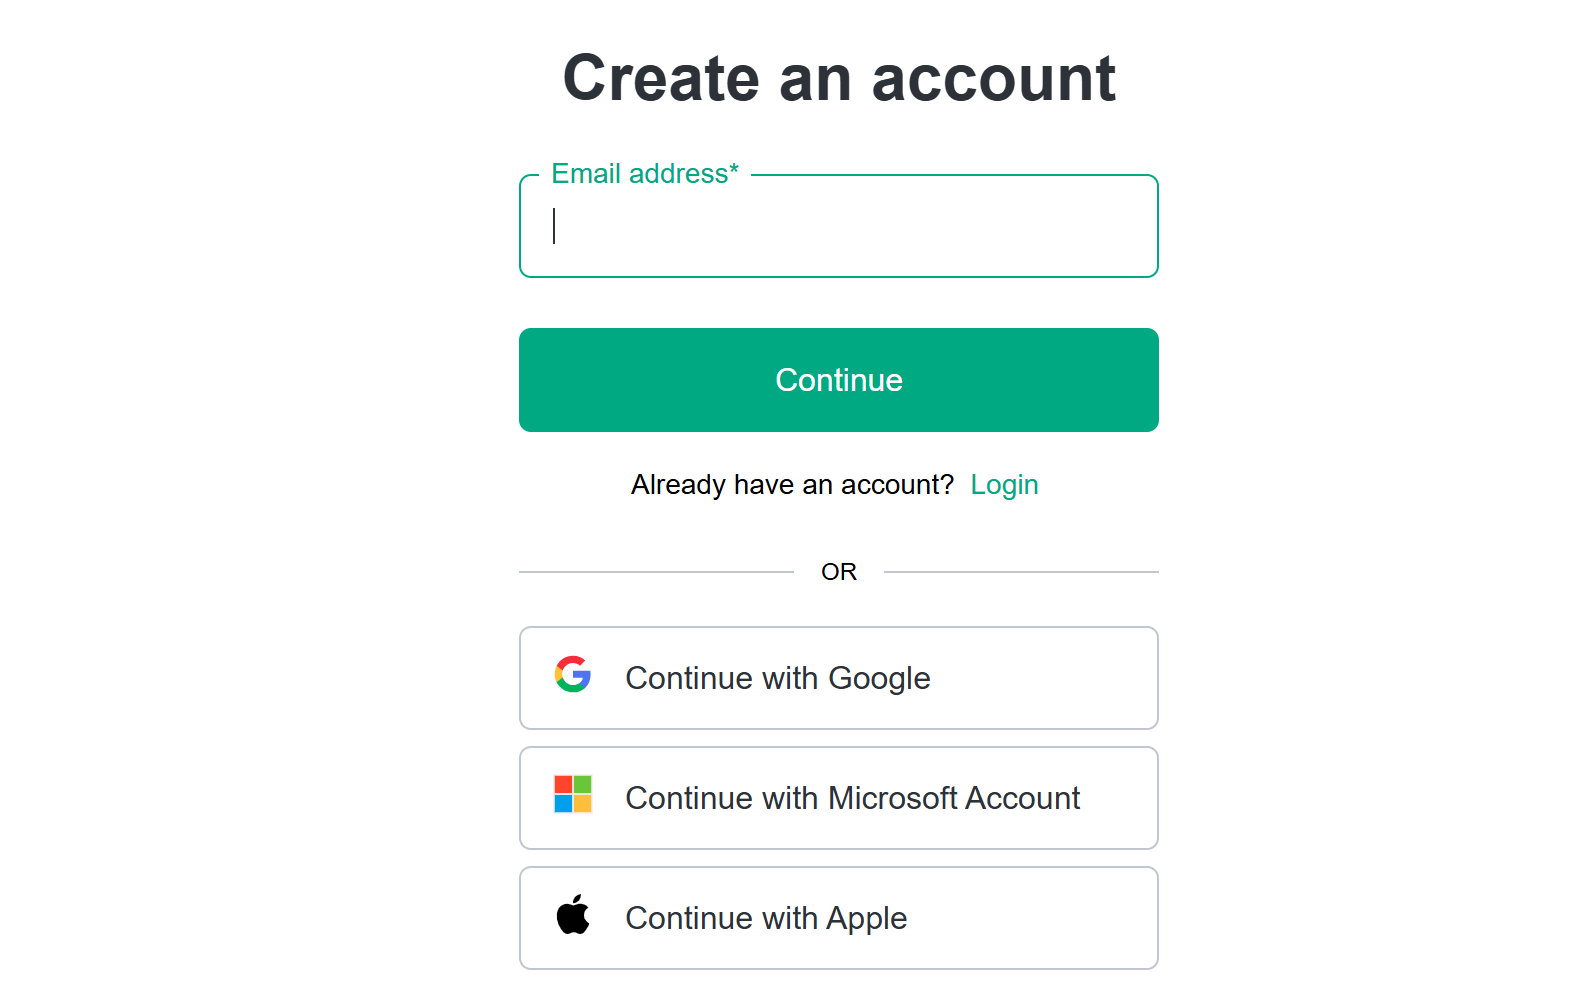
Task: Navigate to Login for existing accounts
Action: click(1004, 484)
